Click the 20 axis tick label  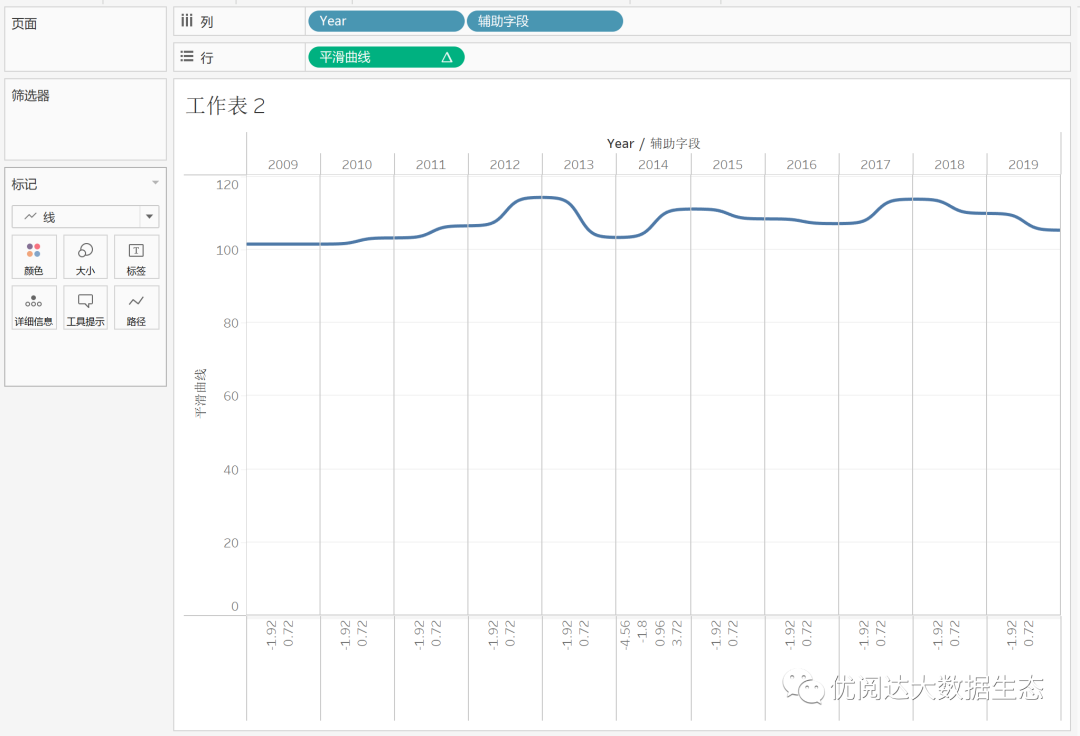231,543
